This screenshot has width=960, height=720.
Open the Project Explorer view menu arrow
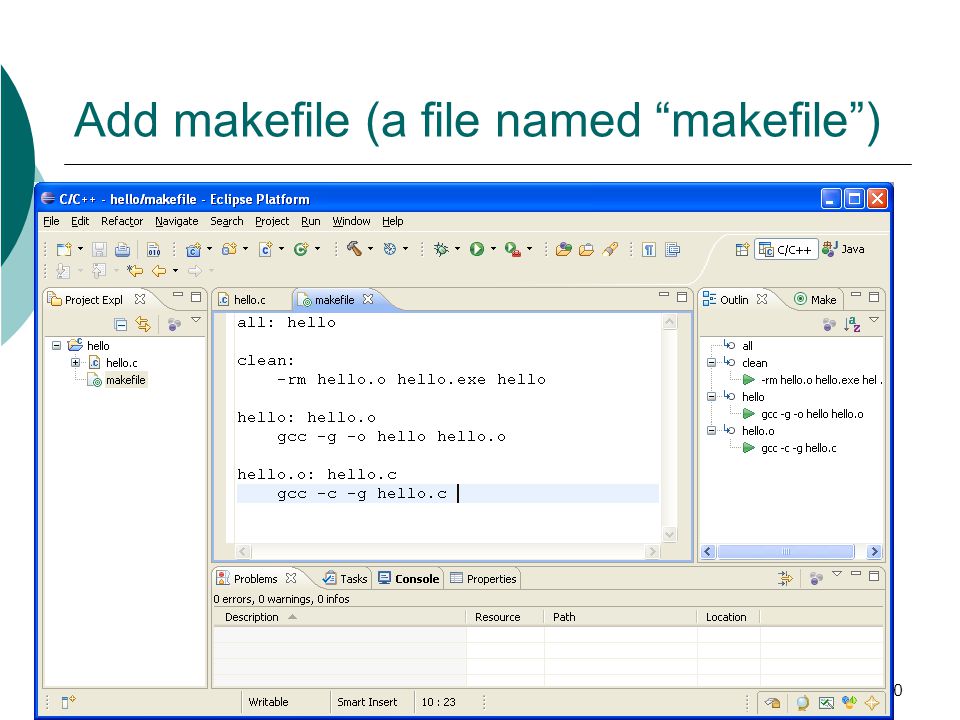coord(196,320)
